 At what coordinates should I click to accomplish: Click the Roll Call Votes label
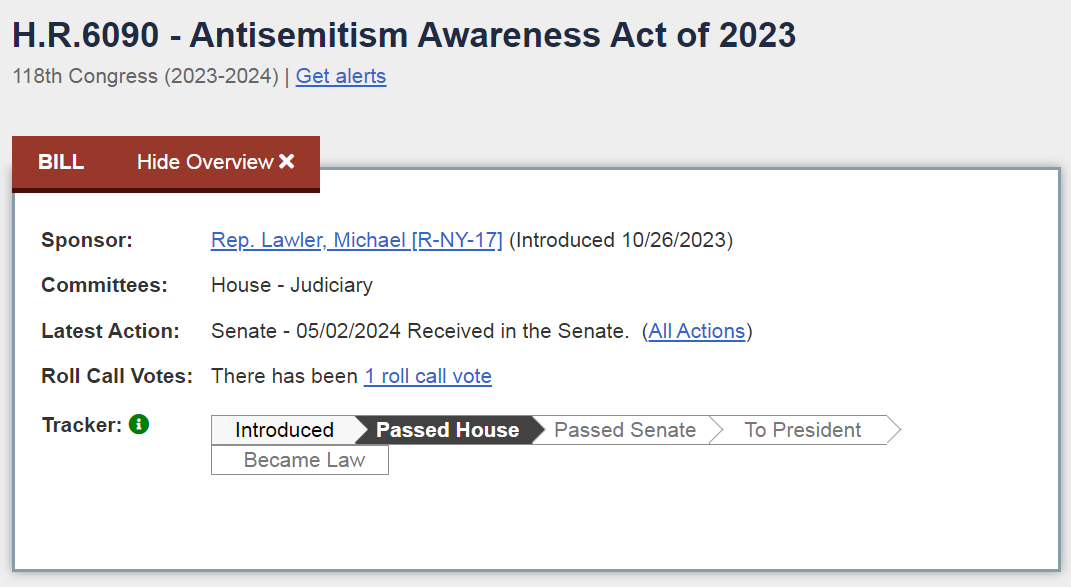point(117,376)
